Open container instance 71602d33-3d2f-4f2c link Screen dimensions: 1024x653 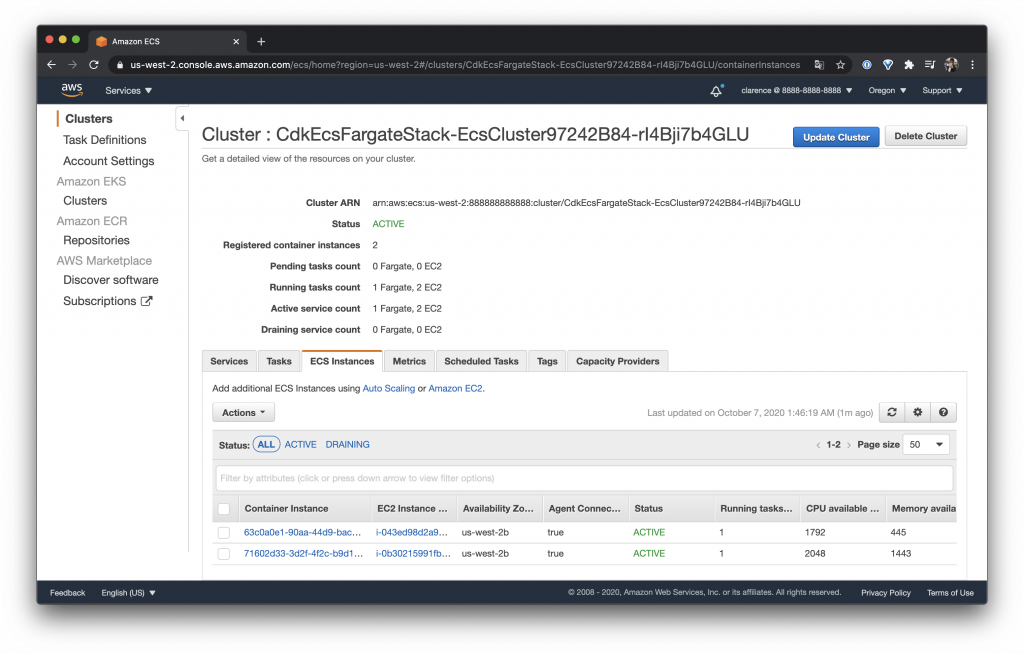303,554
